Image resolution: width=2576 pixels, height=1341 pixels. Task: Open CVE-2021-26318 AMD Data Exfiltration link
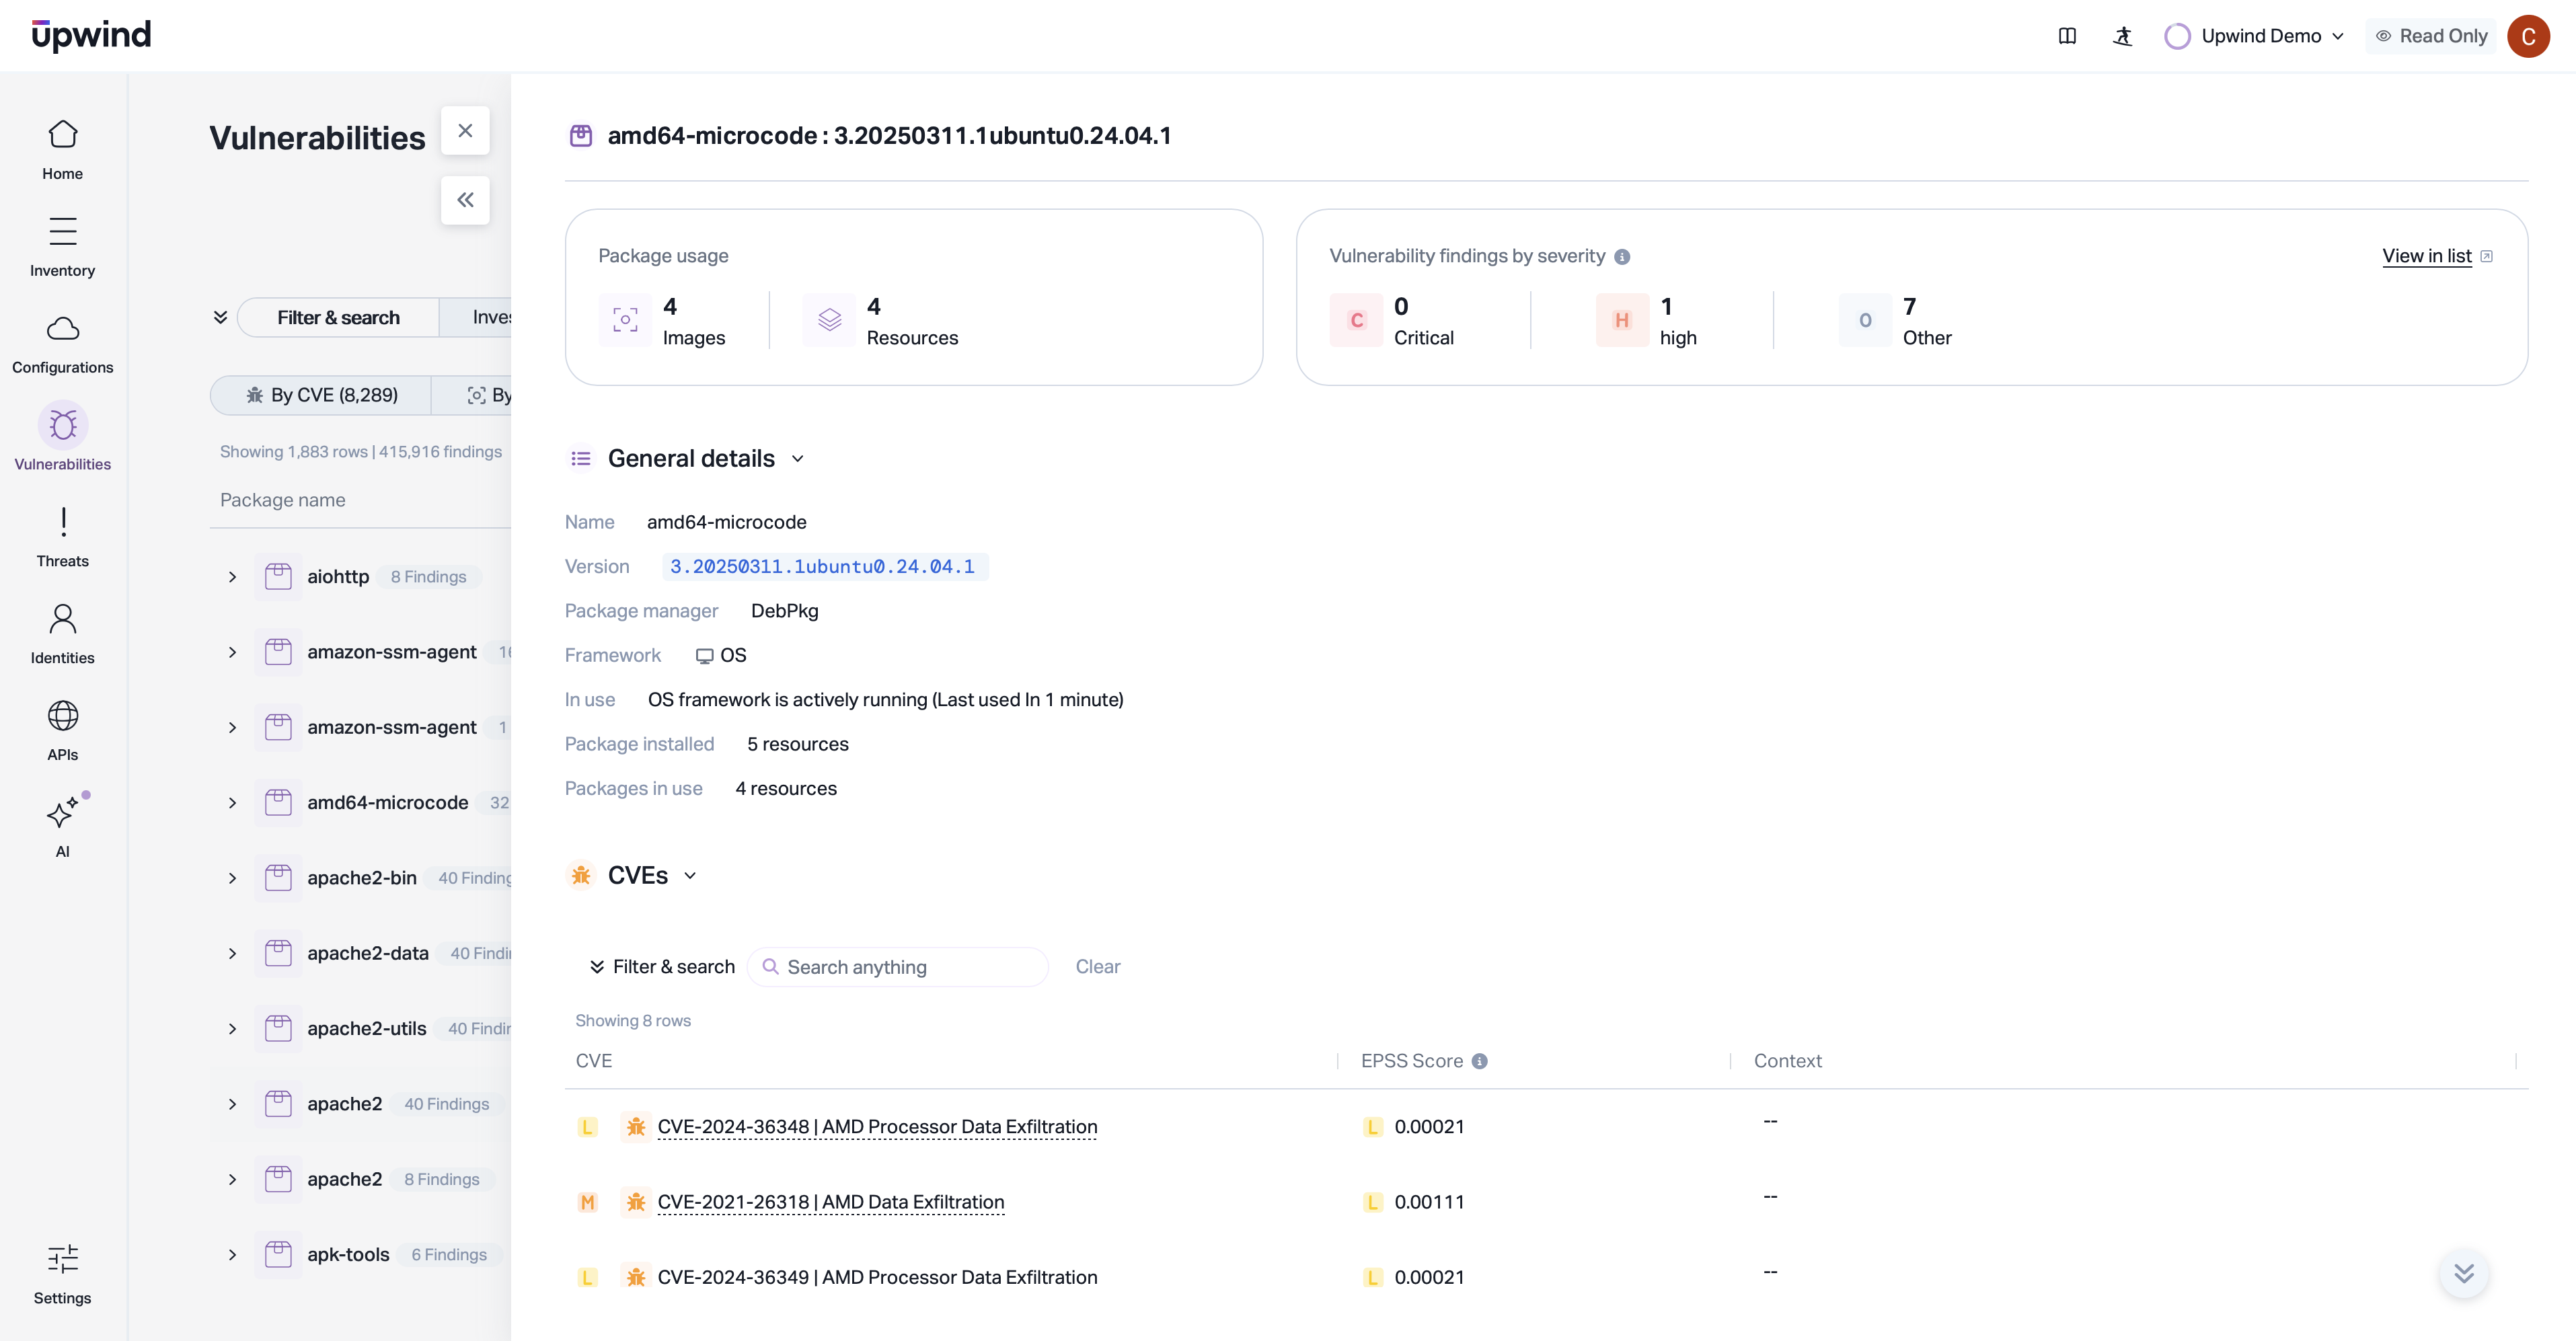(830, 1202)
